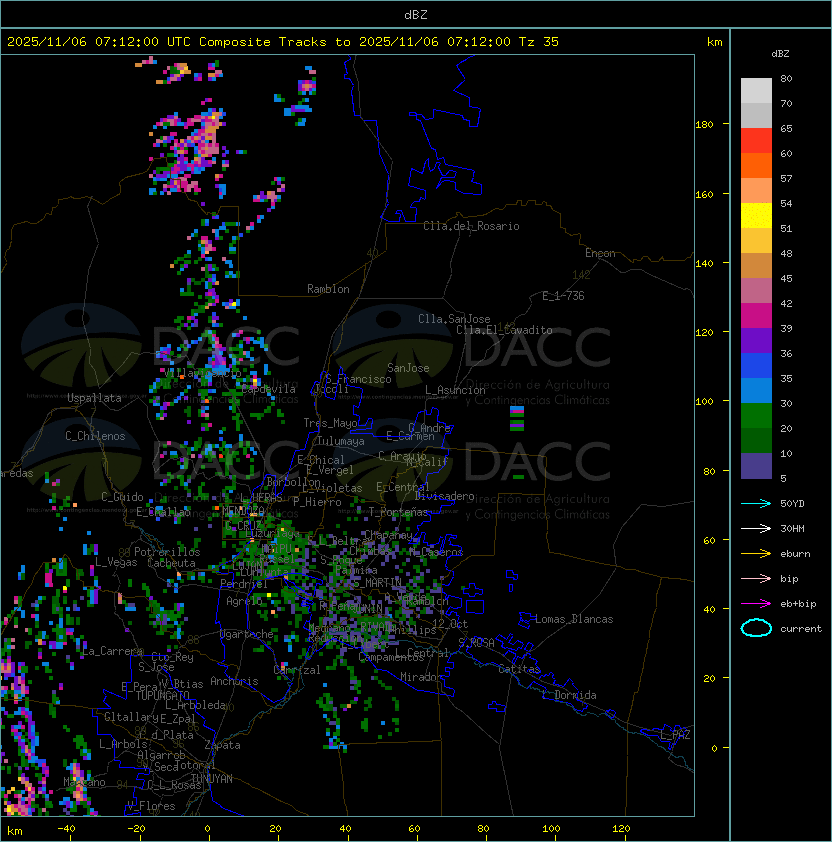Click the cyan 'current' ellipse symbol in legend
This screenshot has height=842, width=832.
pyautogui.click(x=756, y=628)
